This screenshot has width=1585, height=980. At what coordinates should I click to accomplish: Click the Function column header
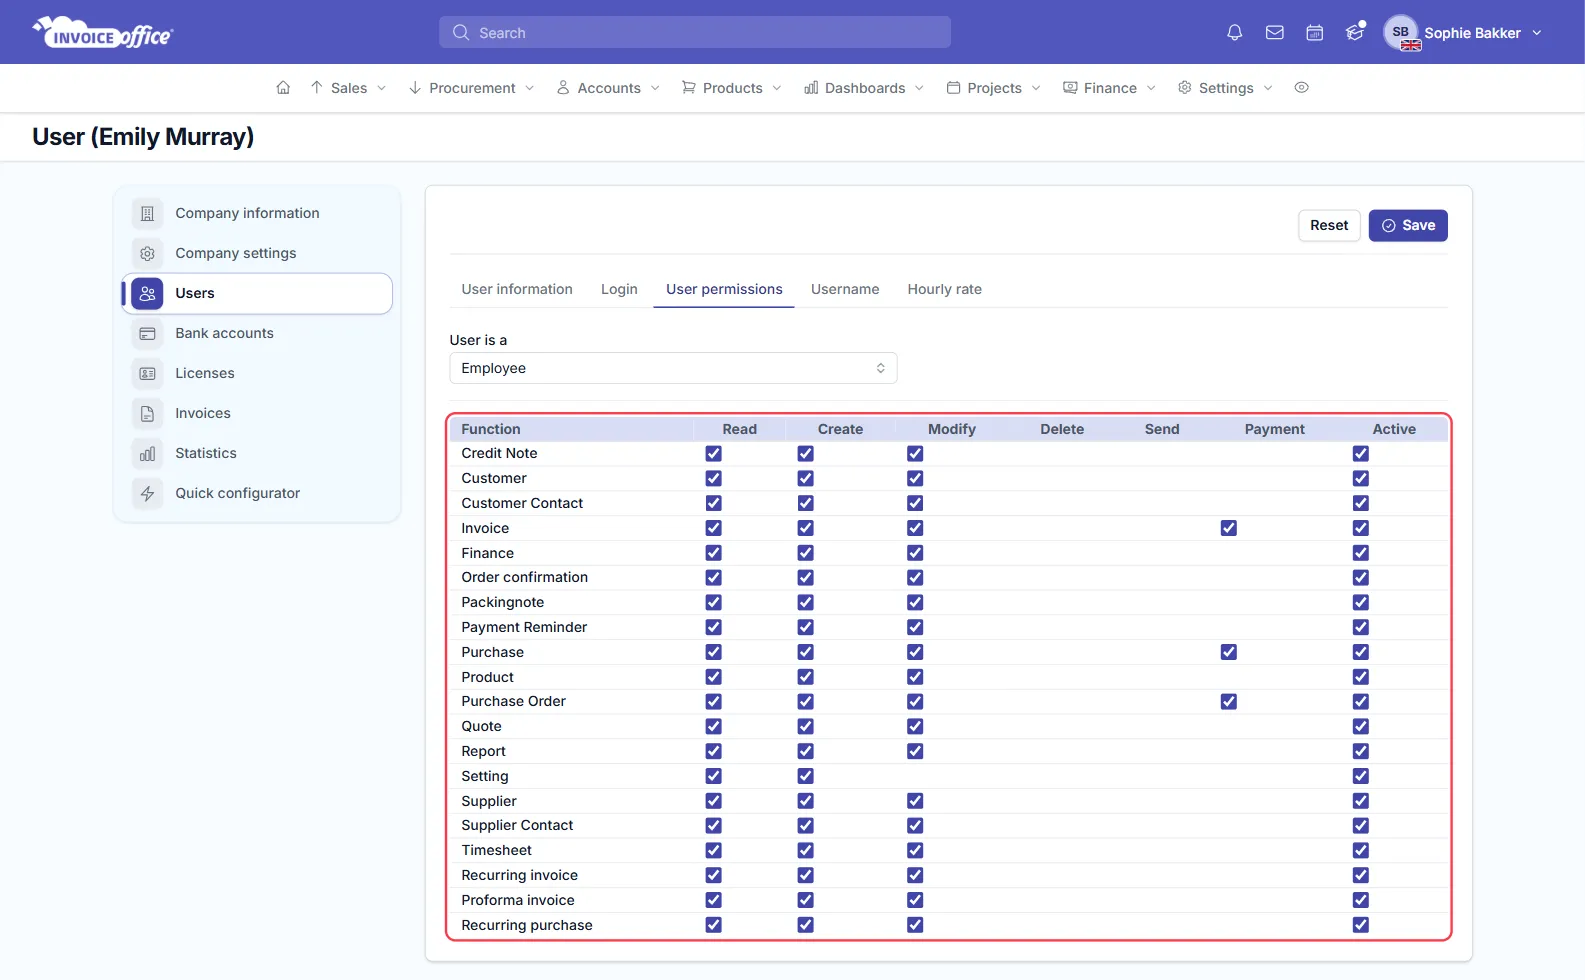point(491,429)
